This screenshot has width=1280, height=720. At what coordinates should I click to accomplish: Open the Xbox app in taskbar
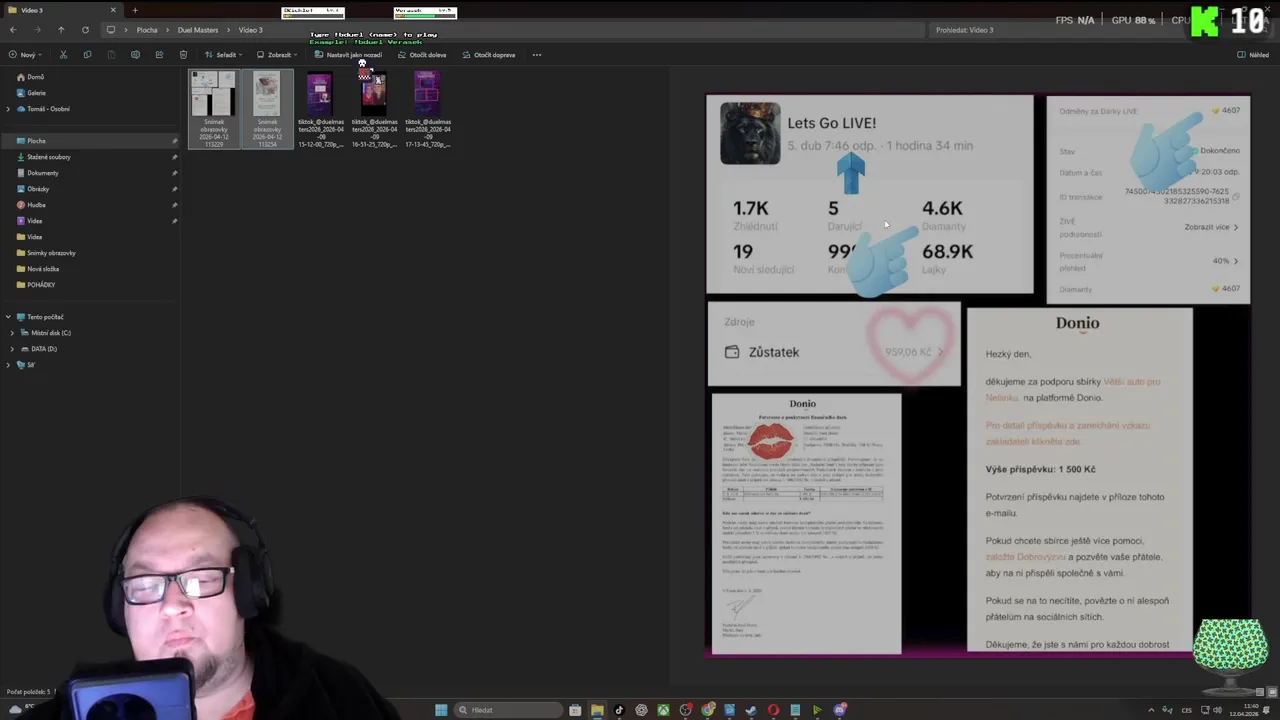click(x=663, y=710)
